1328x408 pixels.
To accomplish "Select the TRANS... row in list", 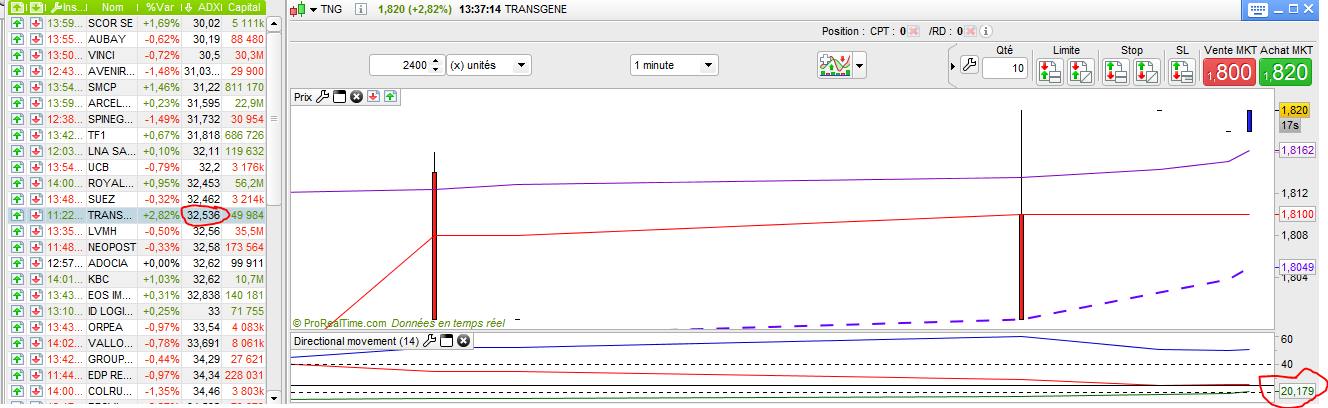I will pos(138,214).
